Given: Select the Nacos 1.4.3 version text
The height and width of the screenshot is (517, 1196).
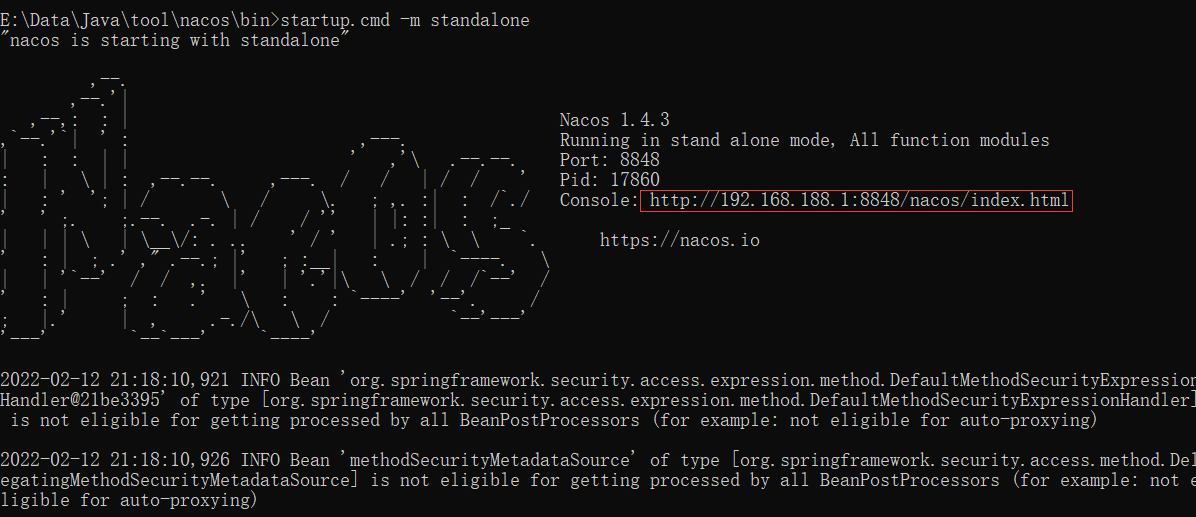Looking at the screenshot, I should click(615, 120).
